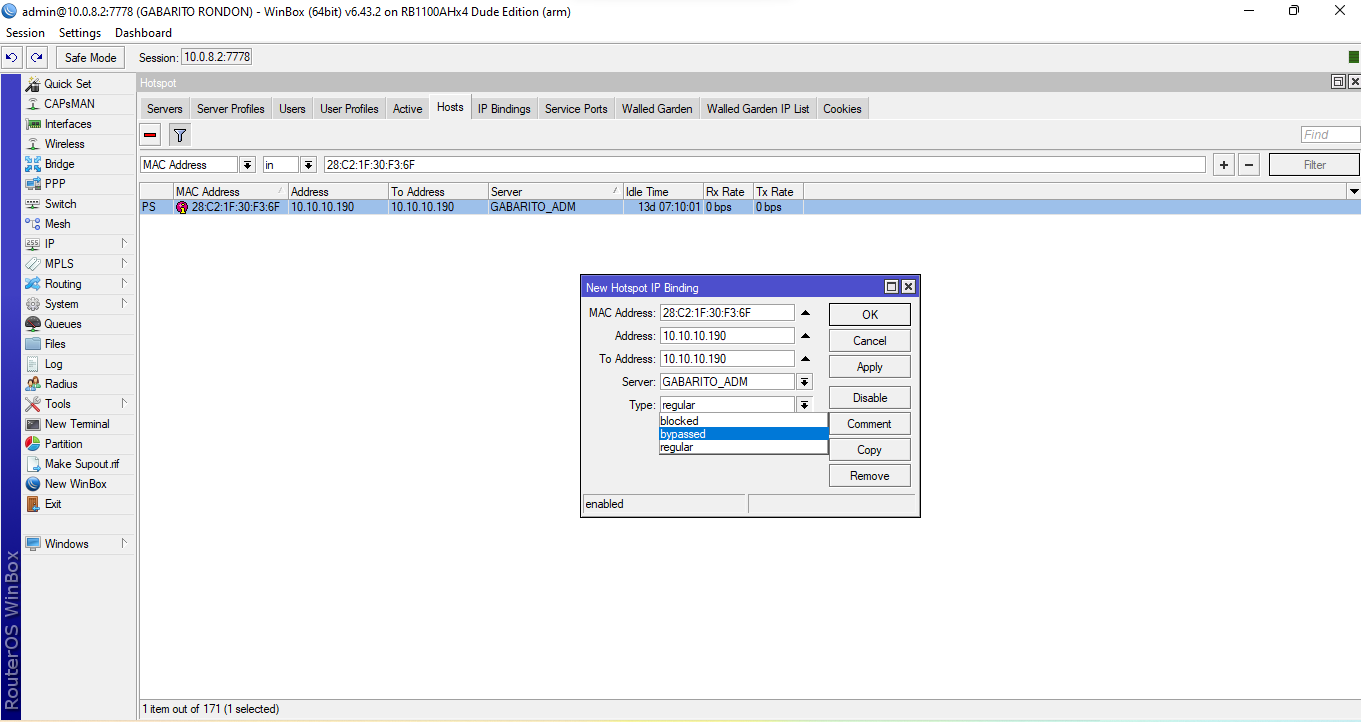Switch to the IP Bindings tab
1361x722 pixels.
[x=504, y=109]
